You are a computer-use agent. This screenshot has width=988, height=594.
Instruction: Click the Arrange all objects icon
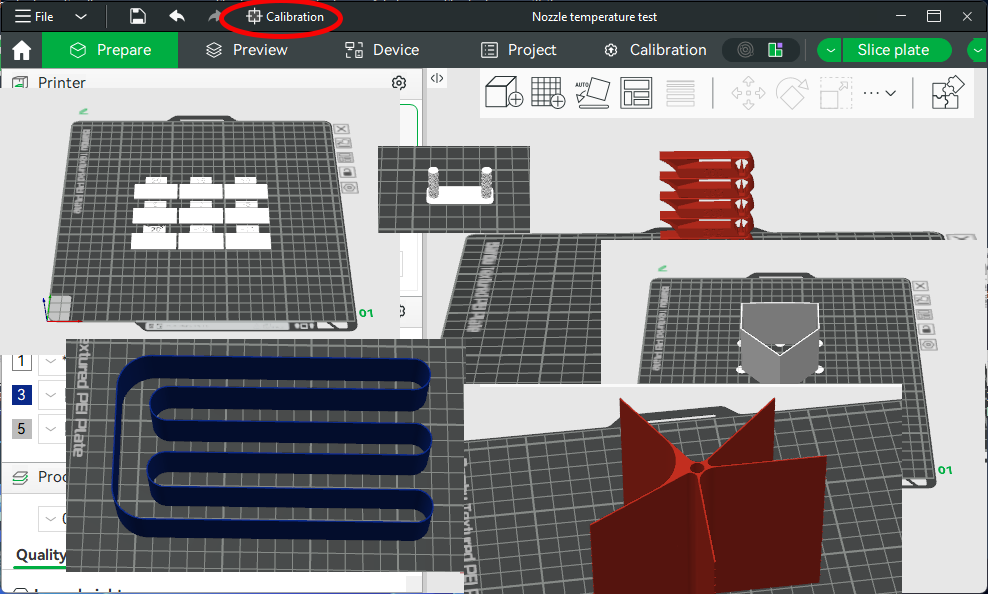(x=636, y=93)
